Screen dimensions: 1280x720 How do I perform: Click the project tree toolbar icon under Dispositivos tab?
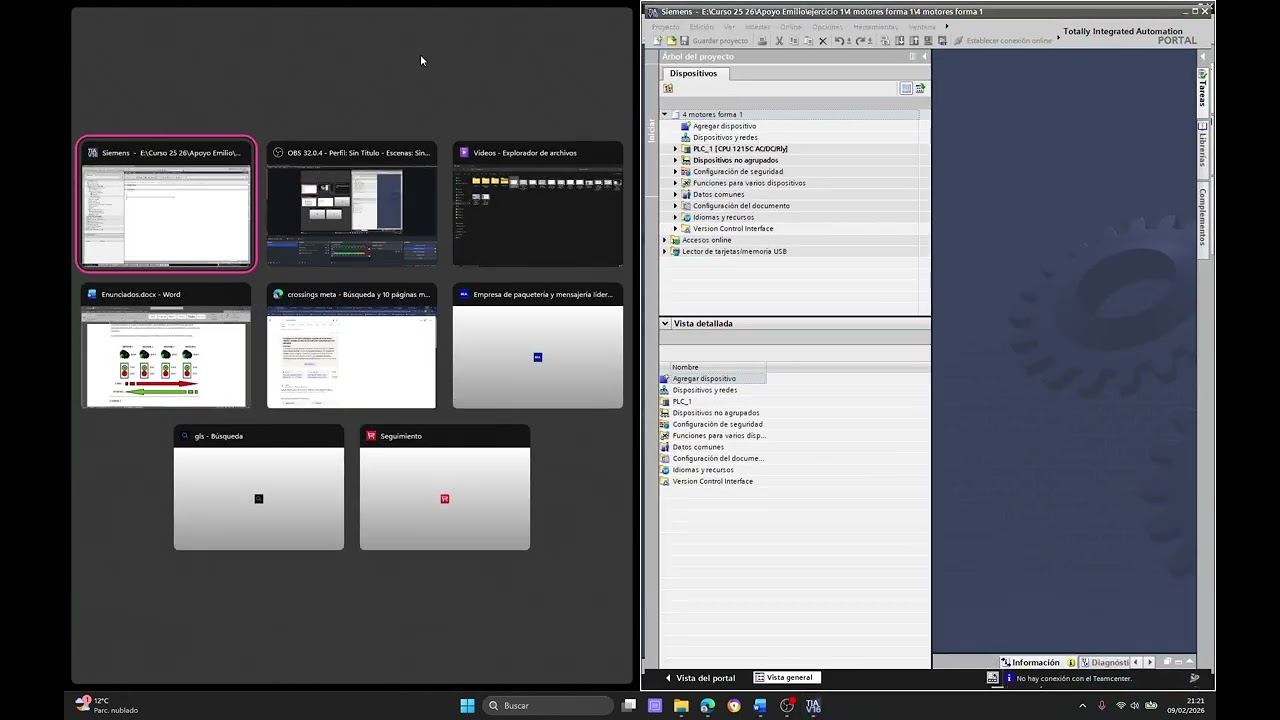click(668, 88)
